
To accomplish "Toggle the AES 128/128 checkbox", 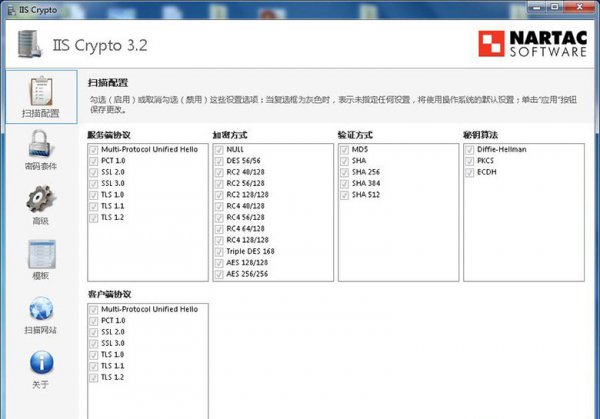I will pyautogui.click(x=219, y=263).
